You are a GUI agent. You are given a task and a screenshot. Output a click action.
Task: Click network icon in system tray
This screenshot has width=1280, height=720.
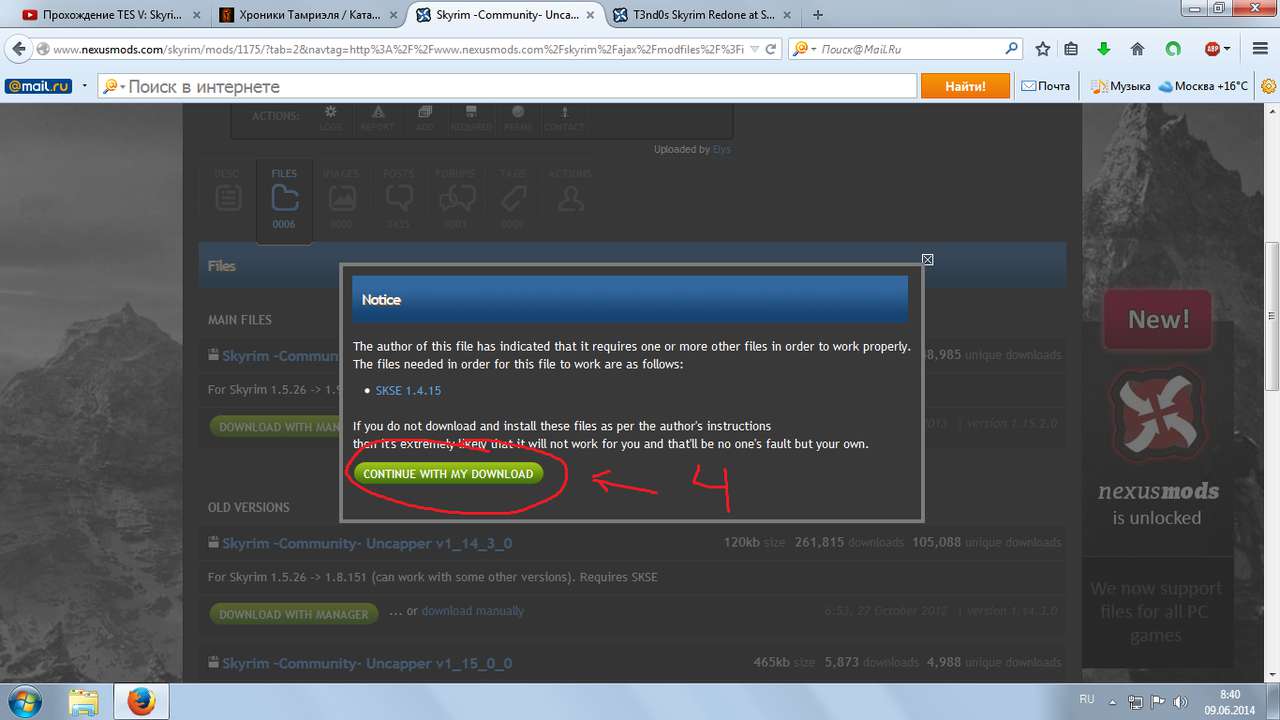[x=1135, y=702]
